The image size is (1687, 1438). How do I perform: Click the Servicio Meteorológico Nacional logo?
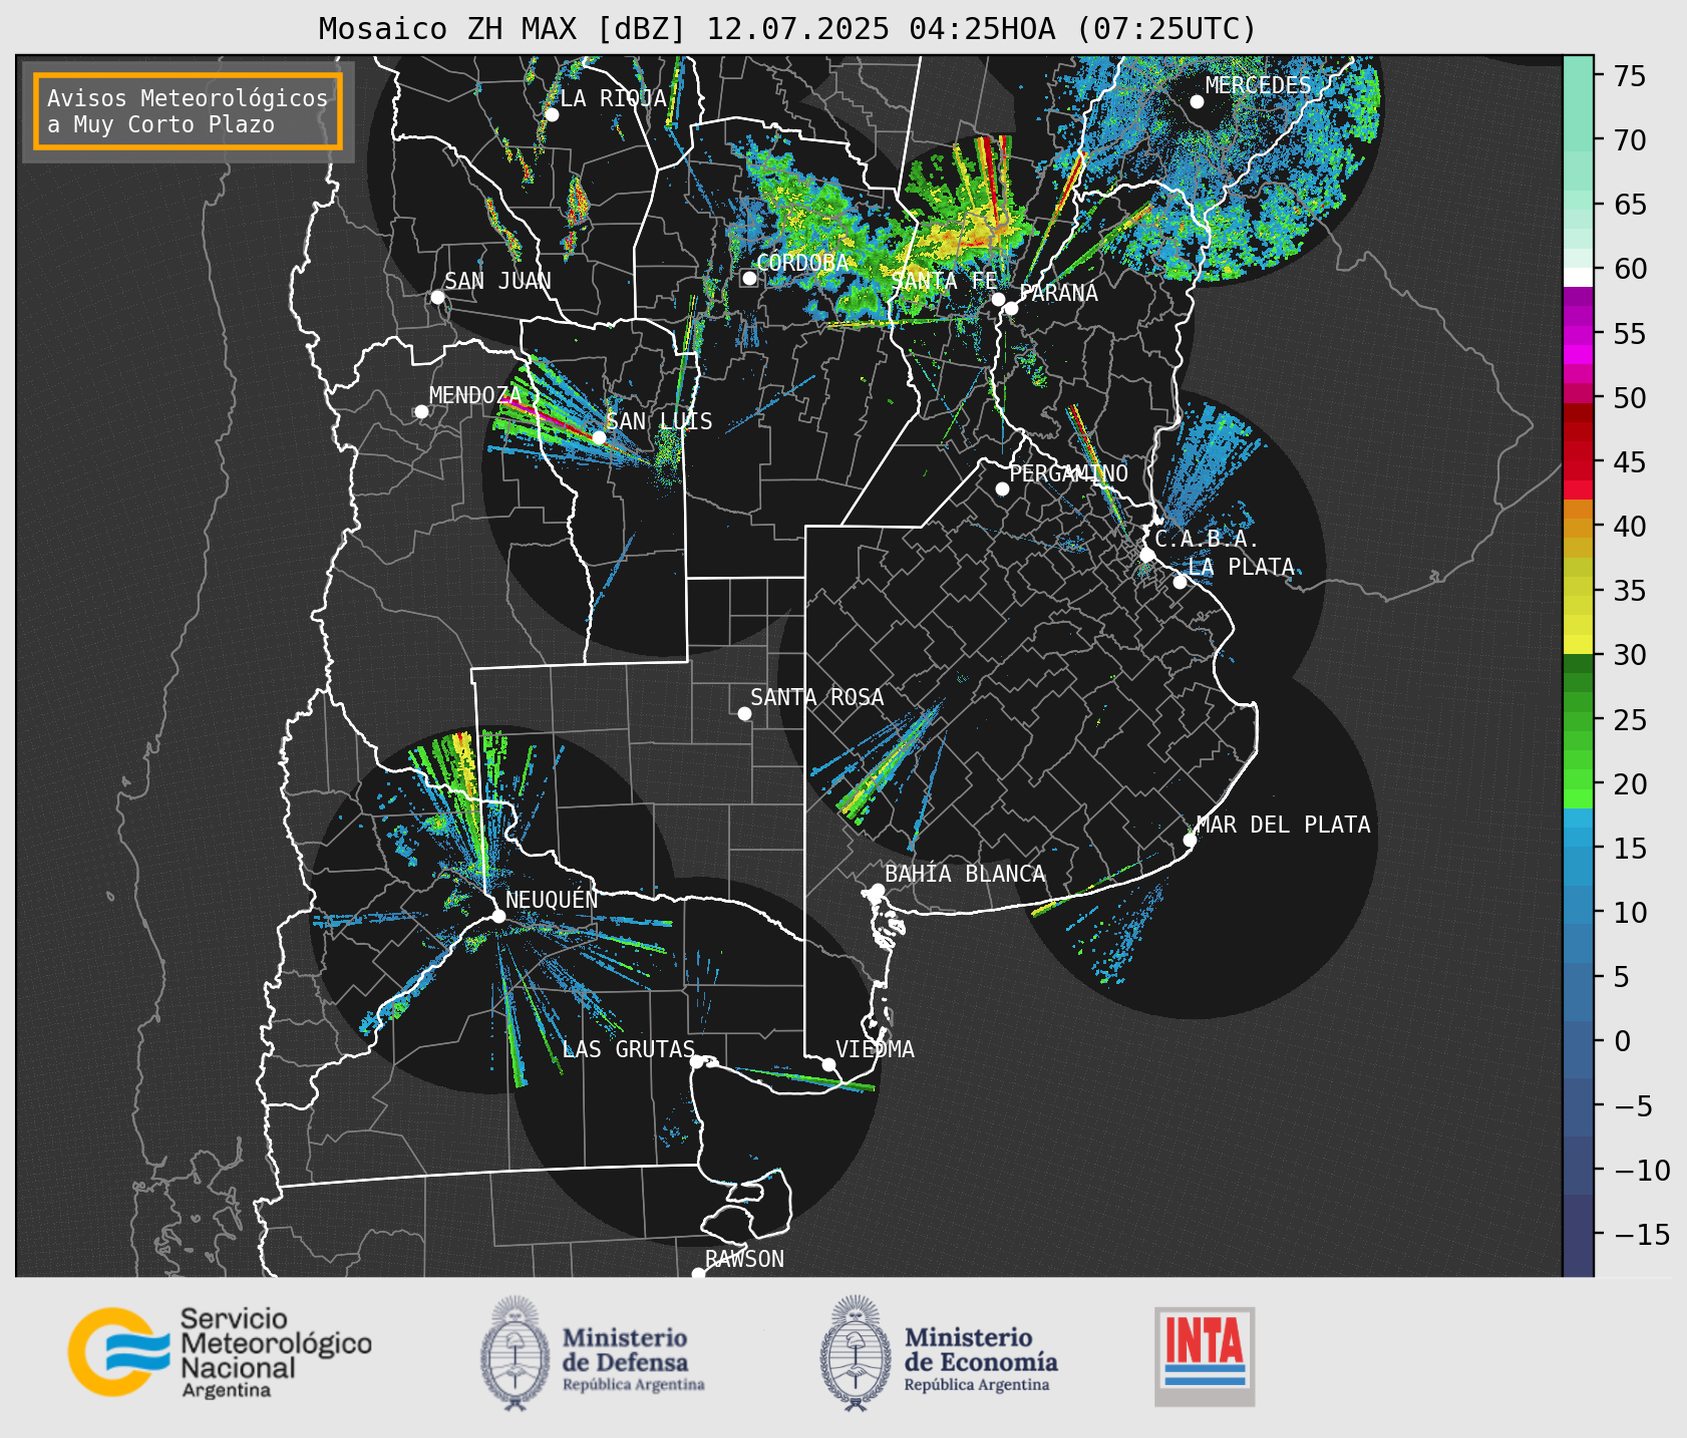(117, 1351)
